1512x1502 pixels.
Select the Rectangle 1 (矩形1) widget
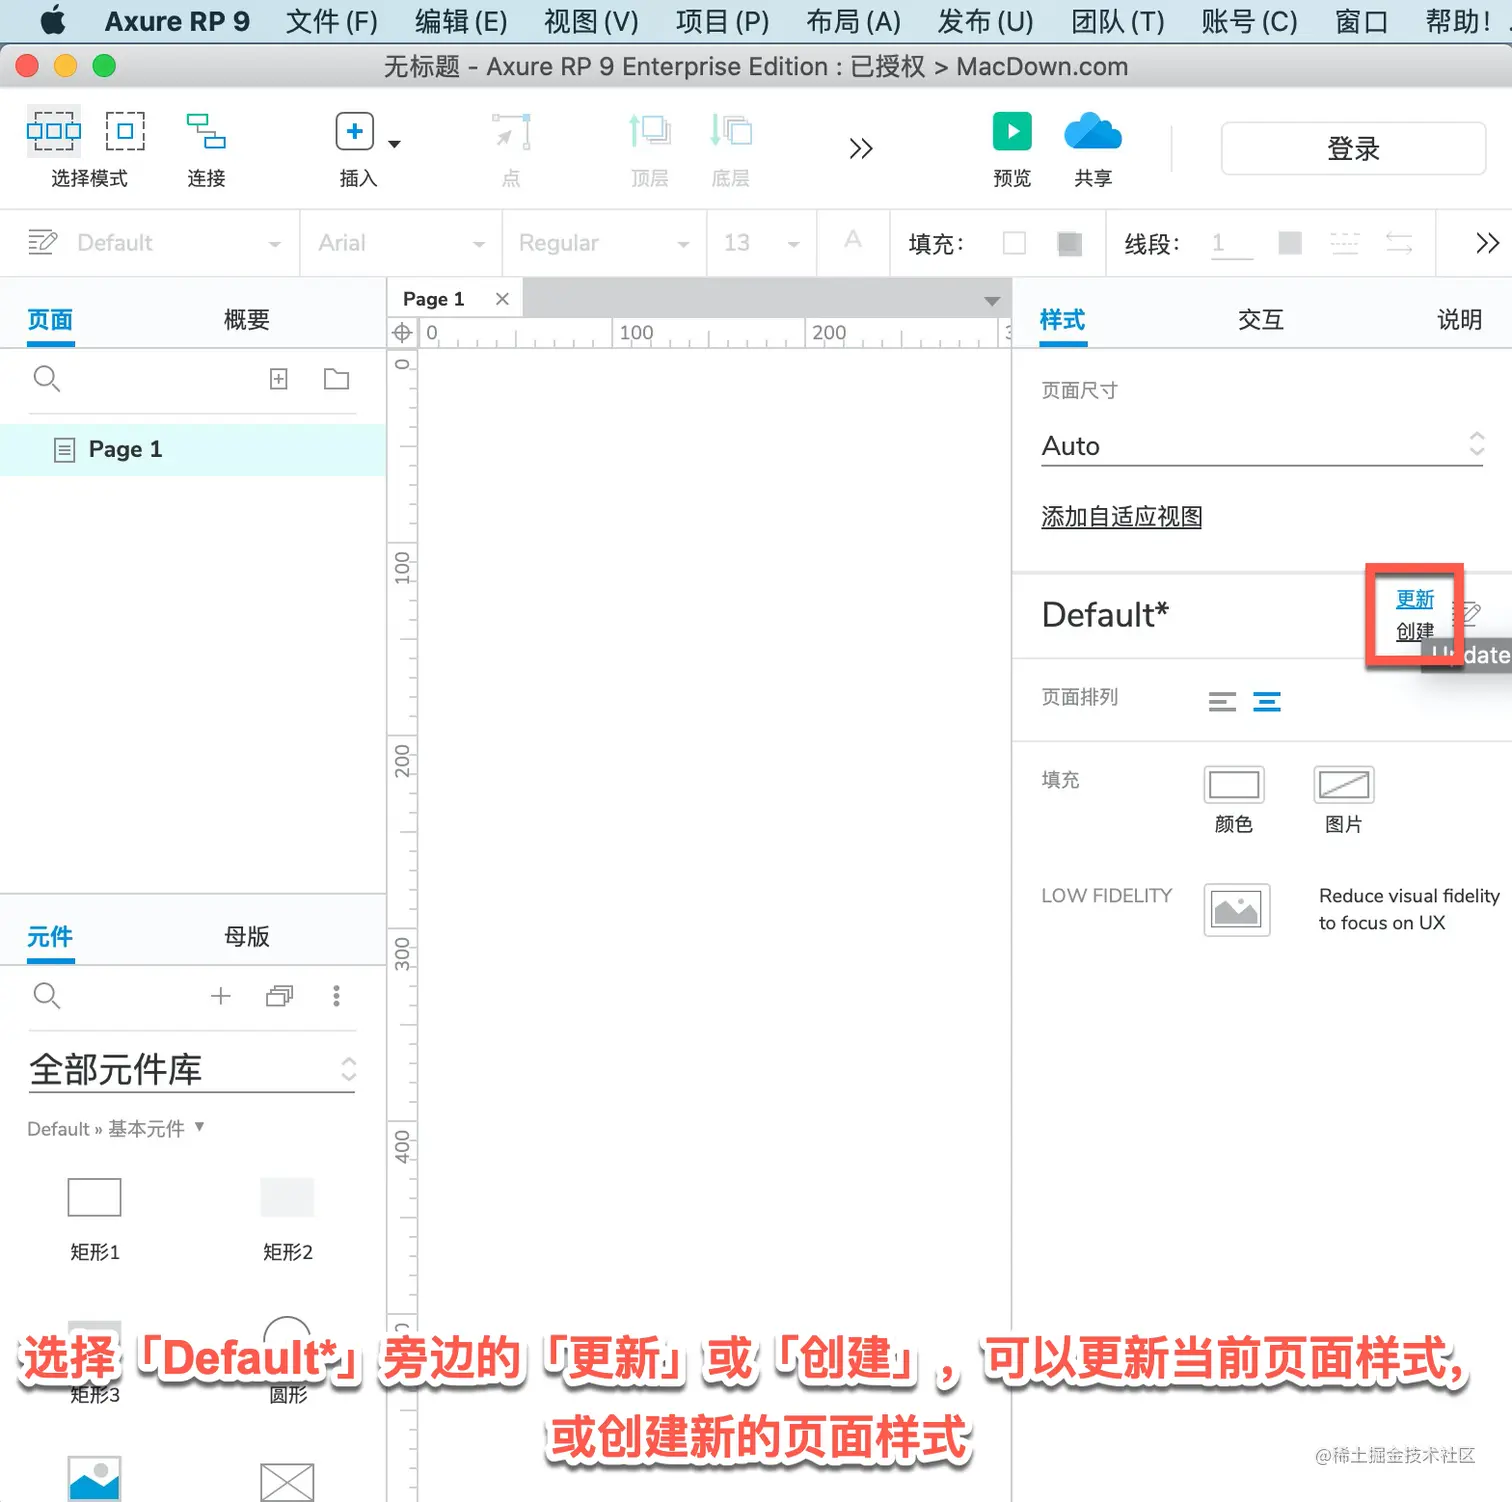click(94, 1197)
